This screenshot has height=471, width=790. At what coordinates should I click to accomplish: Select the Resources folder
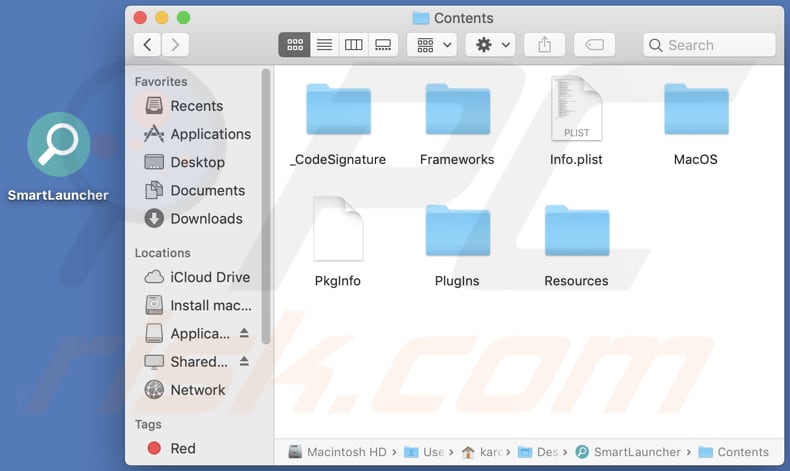[576, 246]
